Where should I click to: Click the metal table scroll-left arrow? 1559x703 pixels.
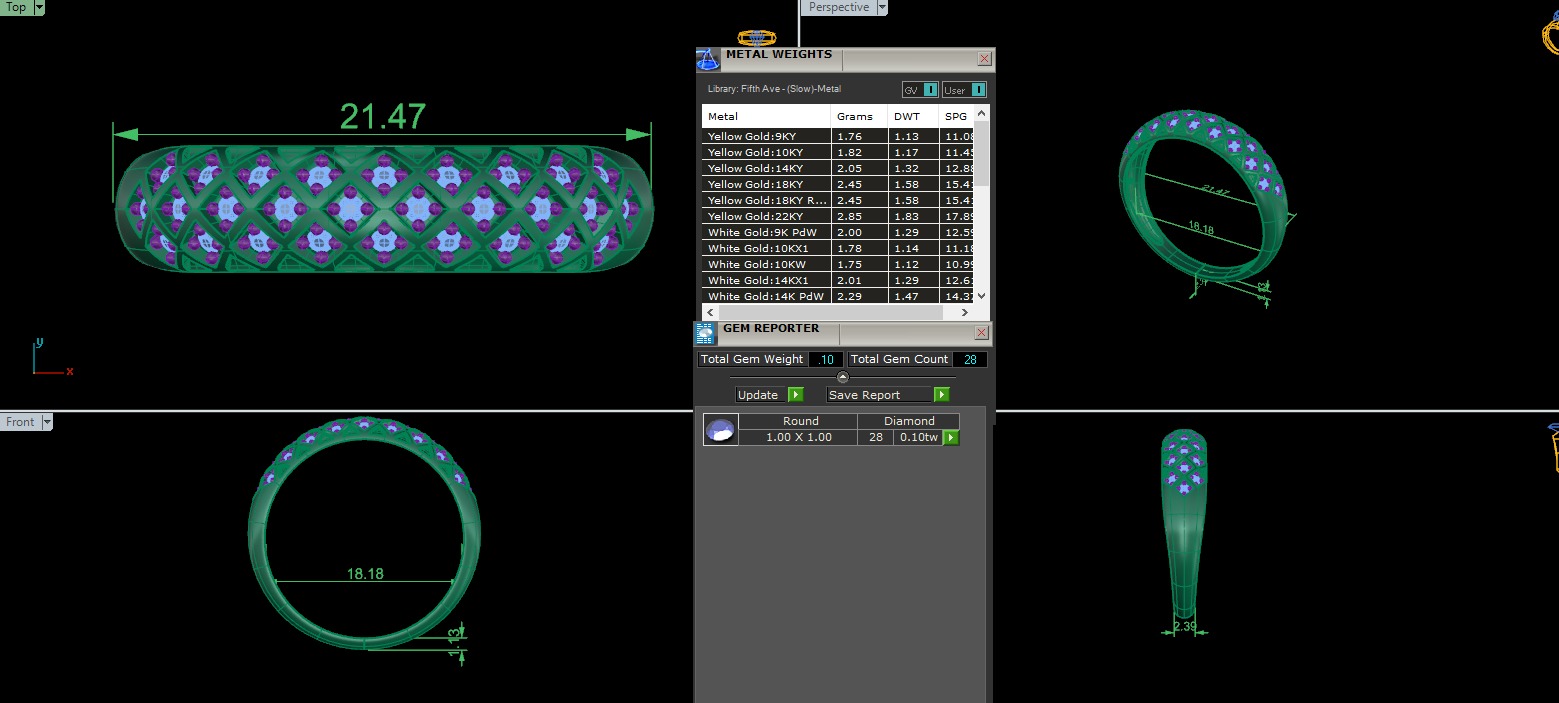[x=709, y=313]
